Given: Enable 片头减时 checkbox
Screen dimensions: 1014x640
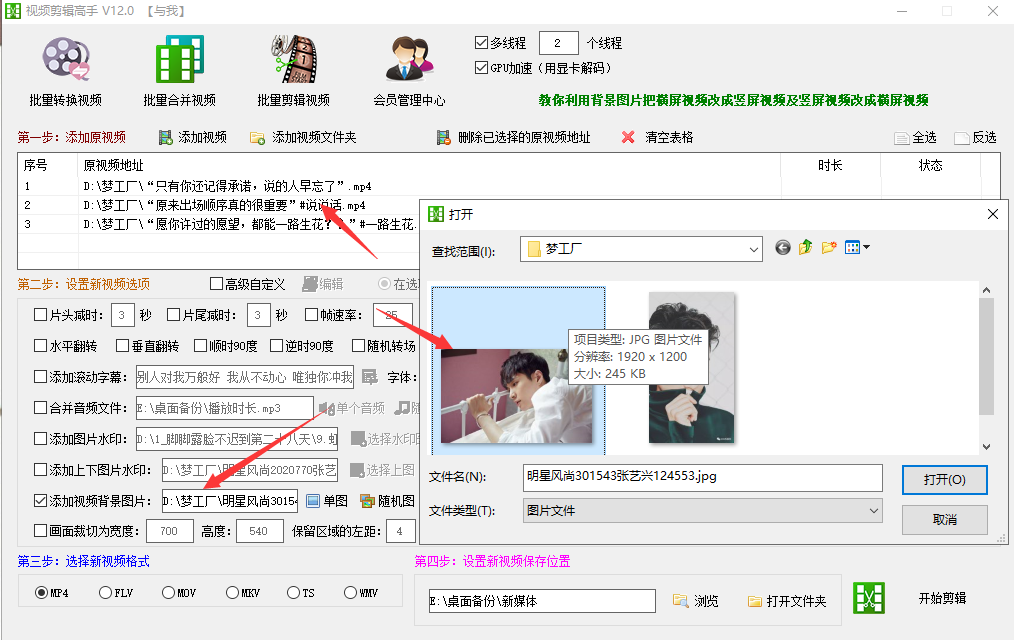Looking at the screenshot, I should pyautogui.click(x=40, y=315).
